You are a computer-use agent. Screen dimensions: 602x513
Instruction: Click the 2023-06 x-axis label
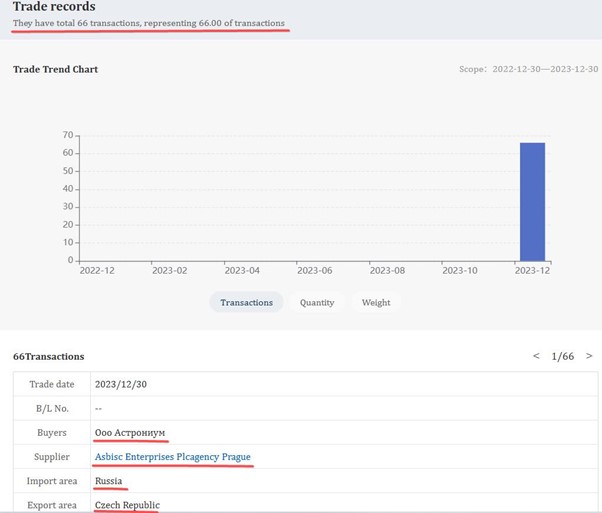click(x=315, y=271)
